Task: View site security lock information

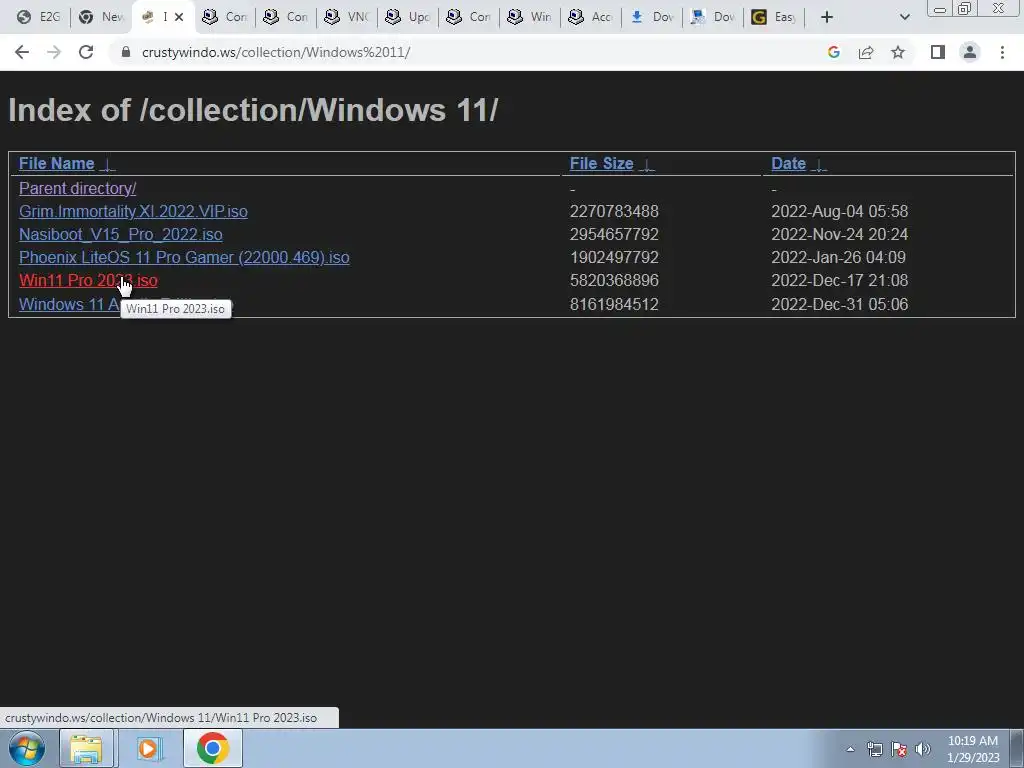Action: (x=126, y=52)
